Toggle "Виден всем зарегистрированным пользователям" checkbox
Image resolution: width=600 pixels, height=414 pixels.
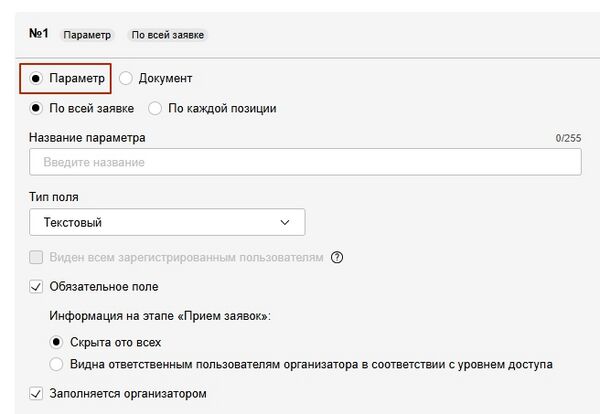pos(37,257)
